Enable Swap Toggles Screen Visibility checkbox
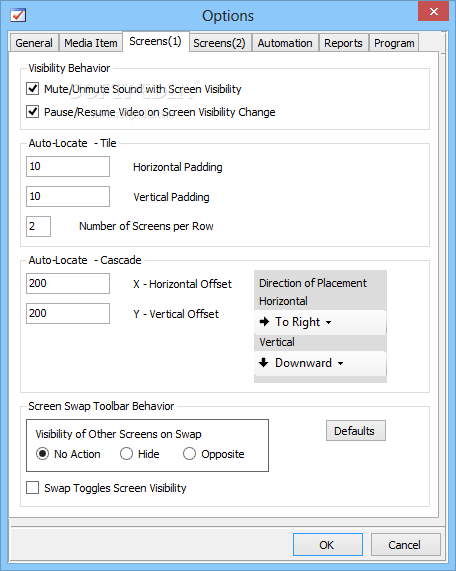 tap(33, 488)
